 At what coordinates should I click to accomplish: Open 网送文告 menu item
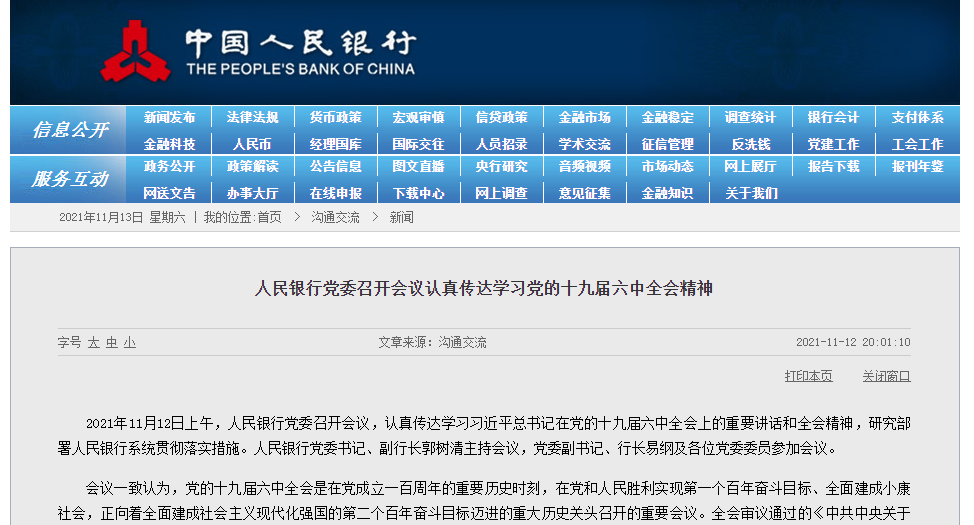click(169, 193)
